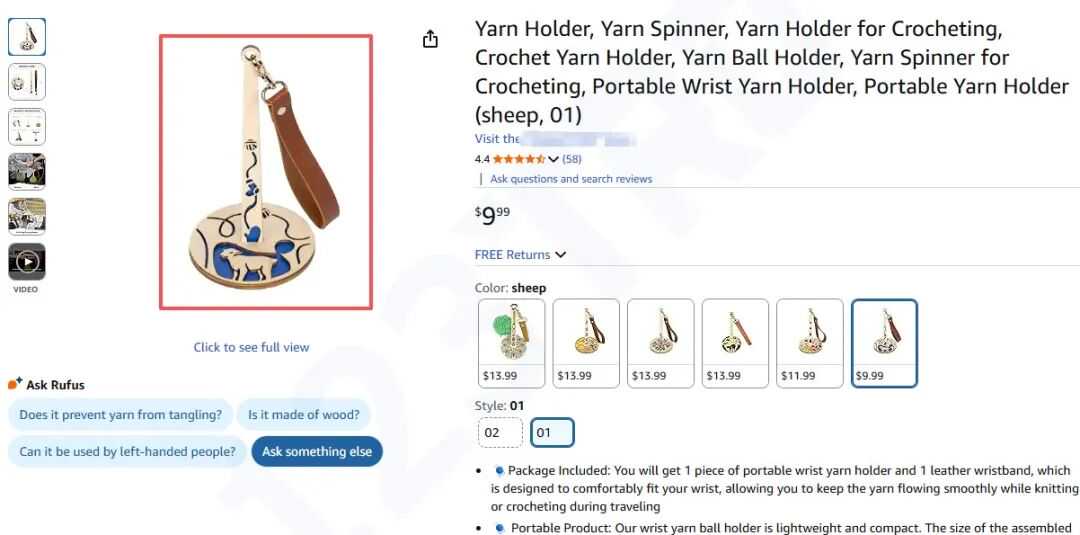The image size is (1080, 535).
Task: Show the fourth product thumbnail photo
Action: coord(27,172)
